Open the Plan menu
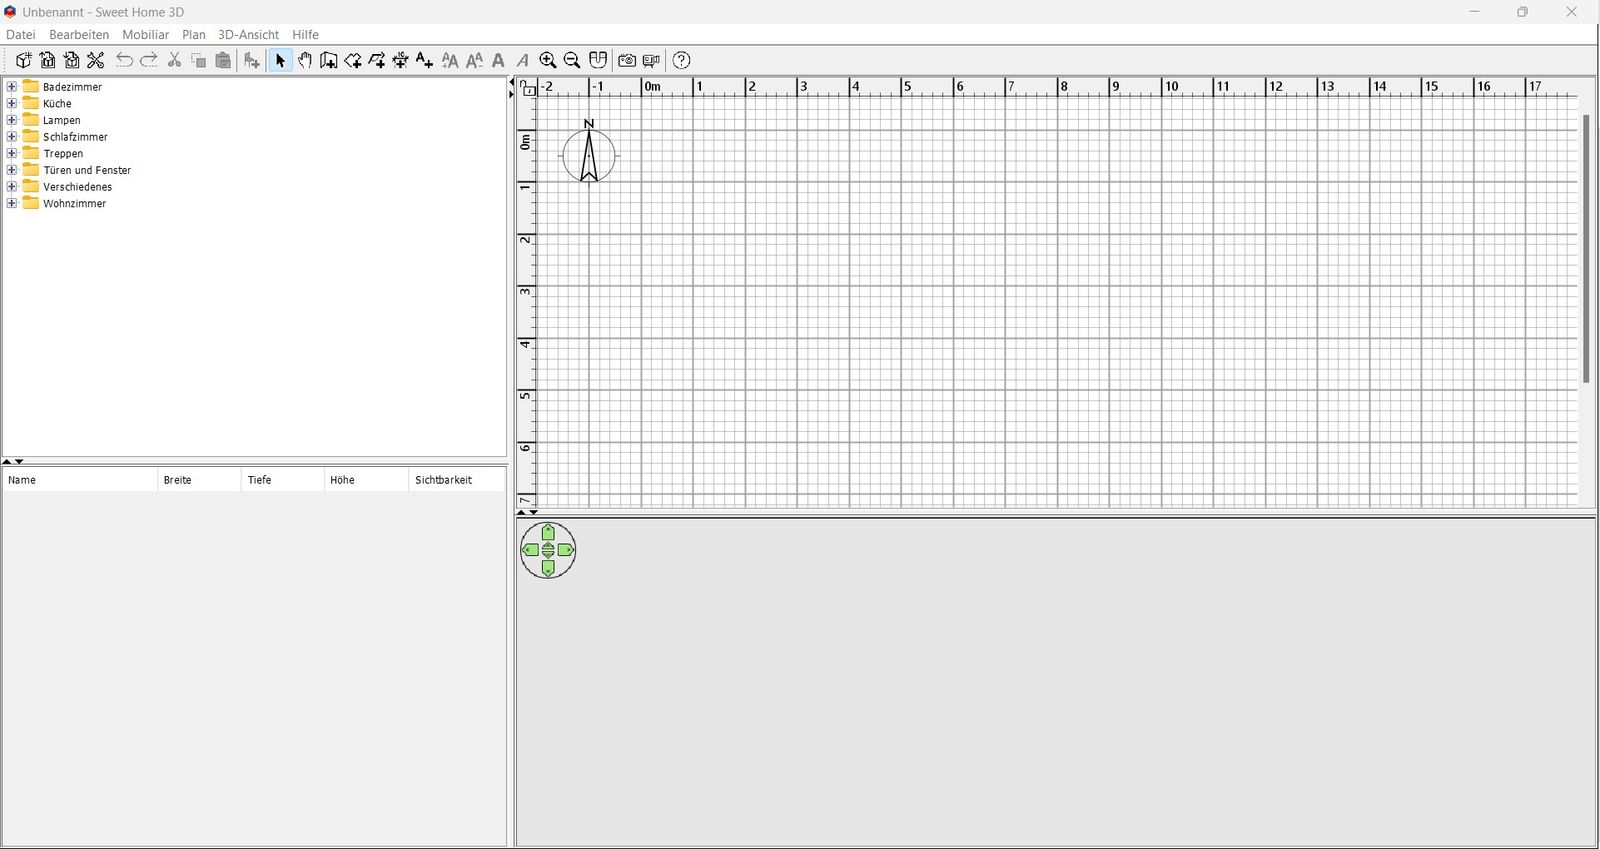The image size is (1600, 849). click(x=194, y=34)
